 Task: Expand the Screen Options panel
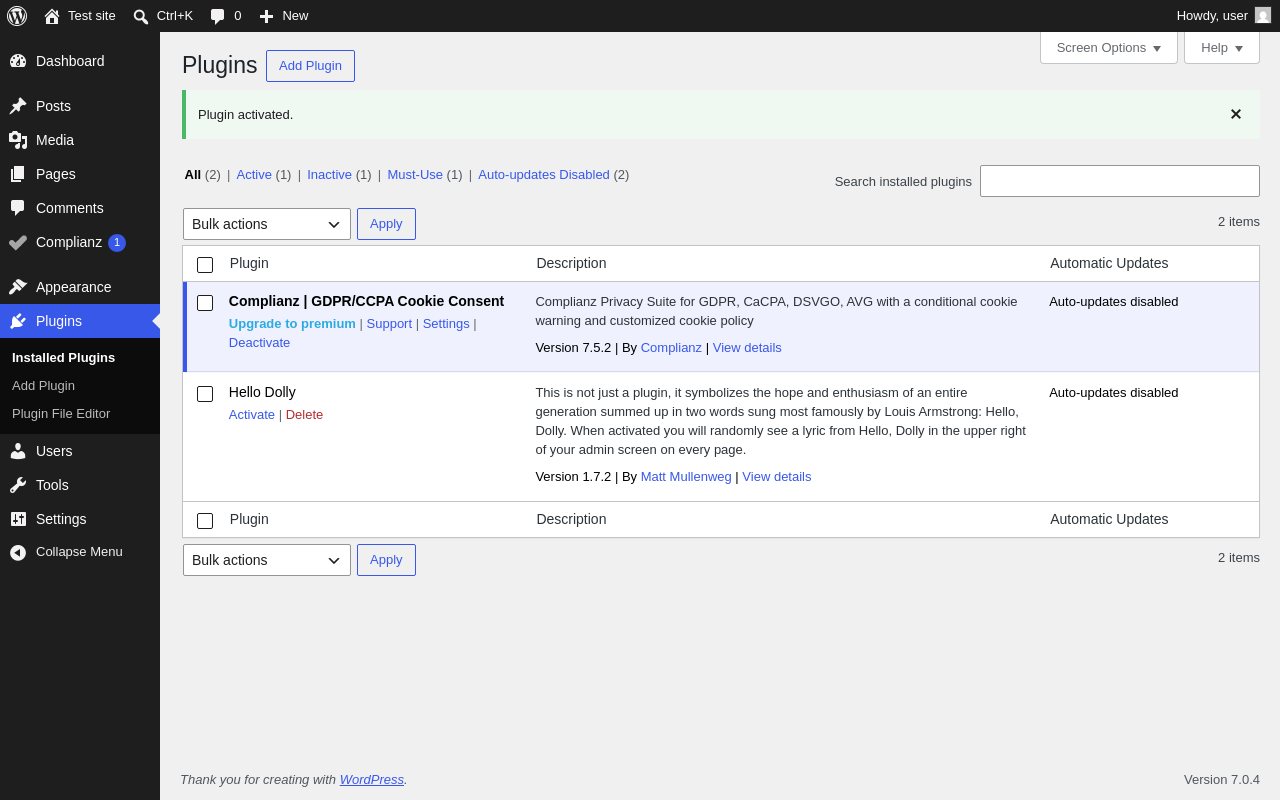(1109, 47)
